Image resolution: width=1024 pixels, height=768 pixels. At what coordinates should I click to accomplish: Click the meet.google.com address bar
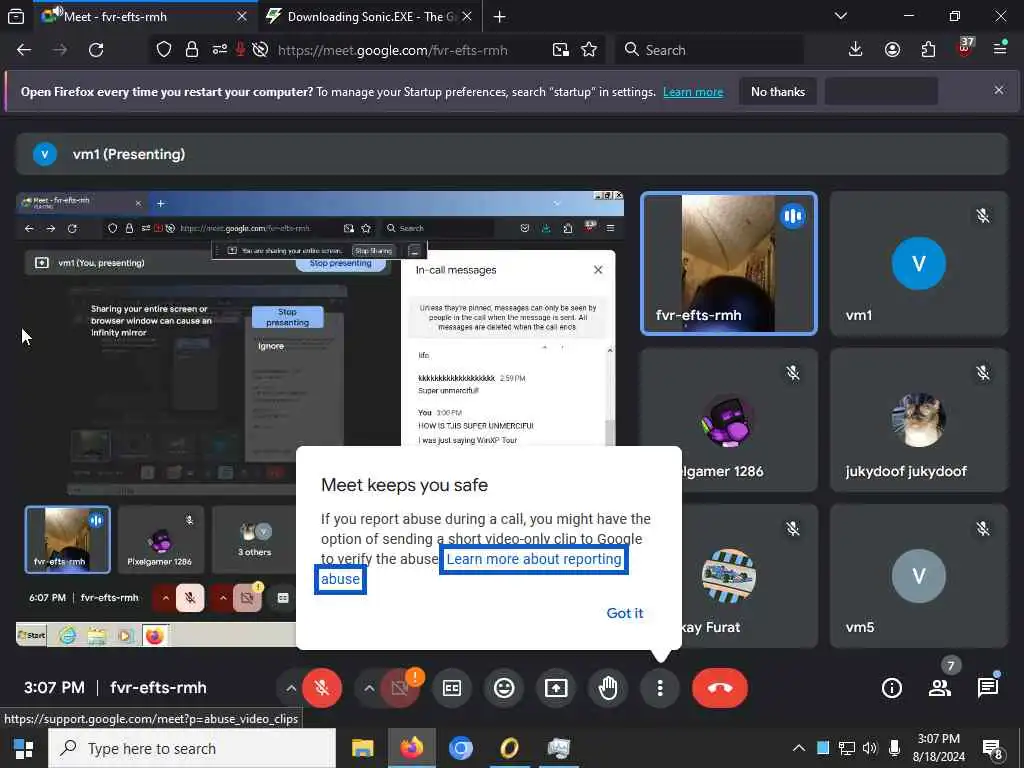tap(392, 50)
